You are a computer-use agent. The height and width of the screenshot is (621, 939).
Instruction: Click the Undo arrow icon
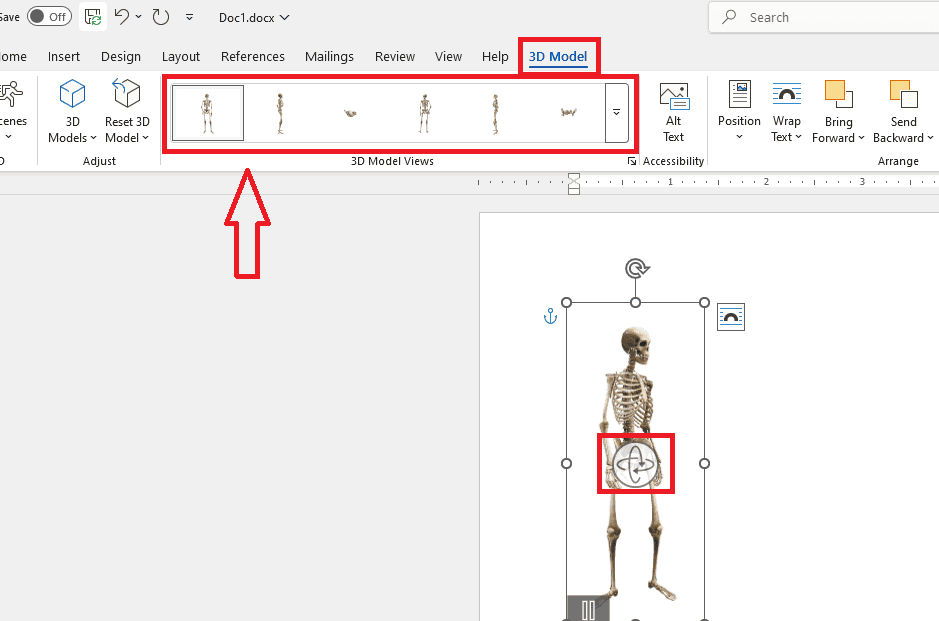pos(122,16)
